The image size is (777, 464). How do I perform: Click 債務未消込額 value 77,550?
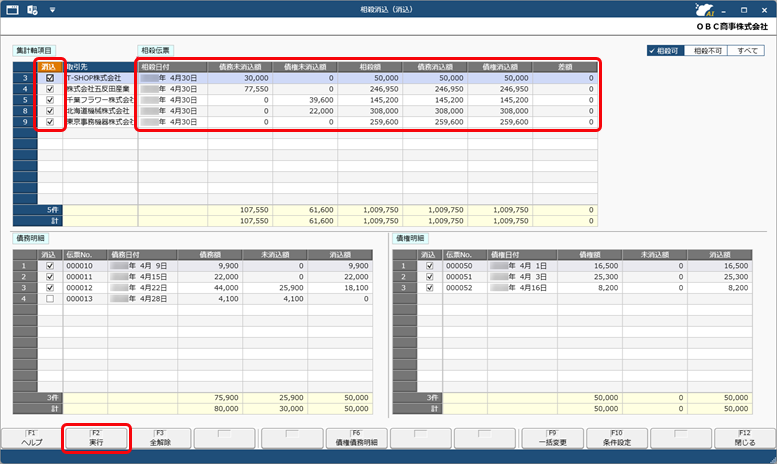point(256,89)
